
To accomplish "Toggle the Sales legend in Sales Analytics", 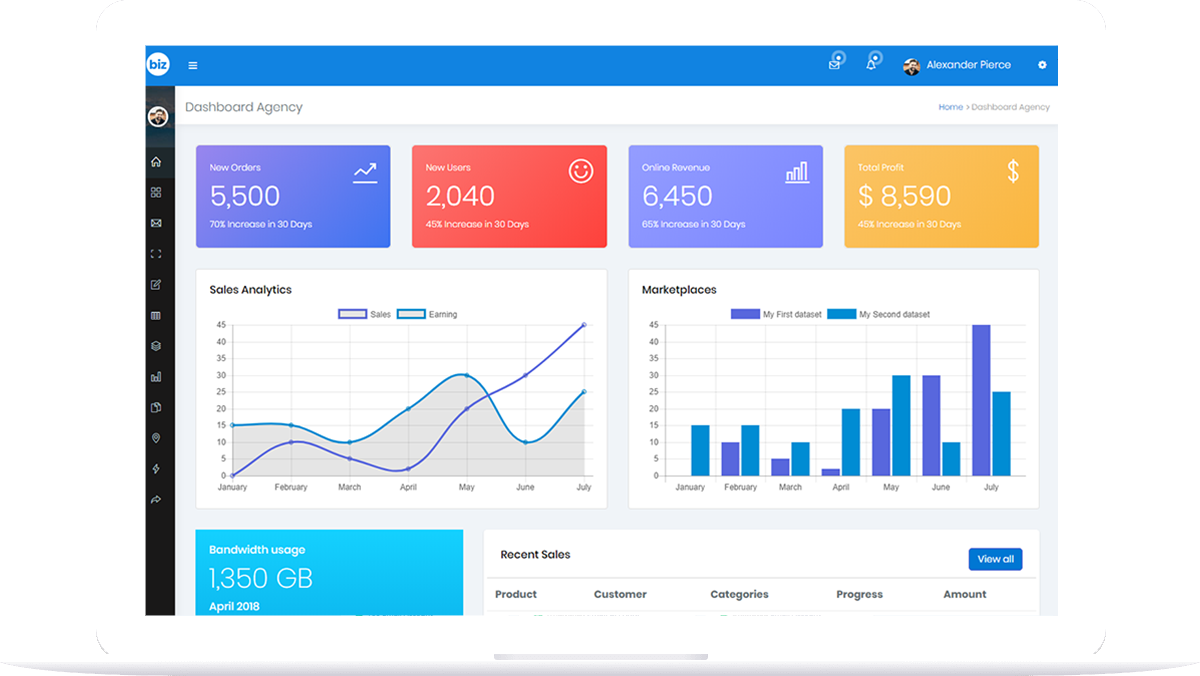I will (x=365, y=314).
